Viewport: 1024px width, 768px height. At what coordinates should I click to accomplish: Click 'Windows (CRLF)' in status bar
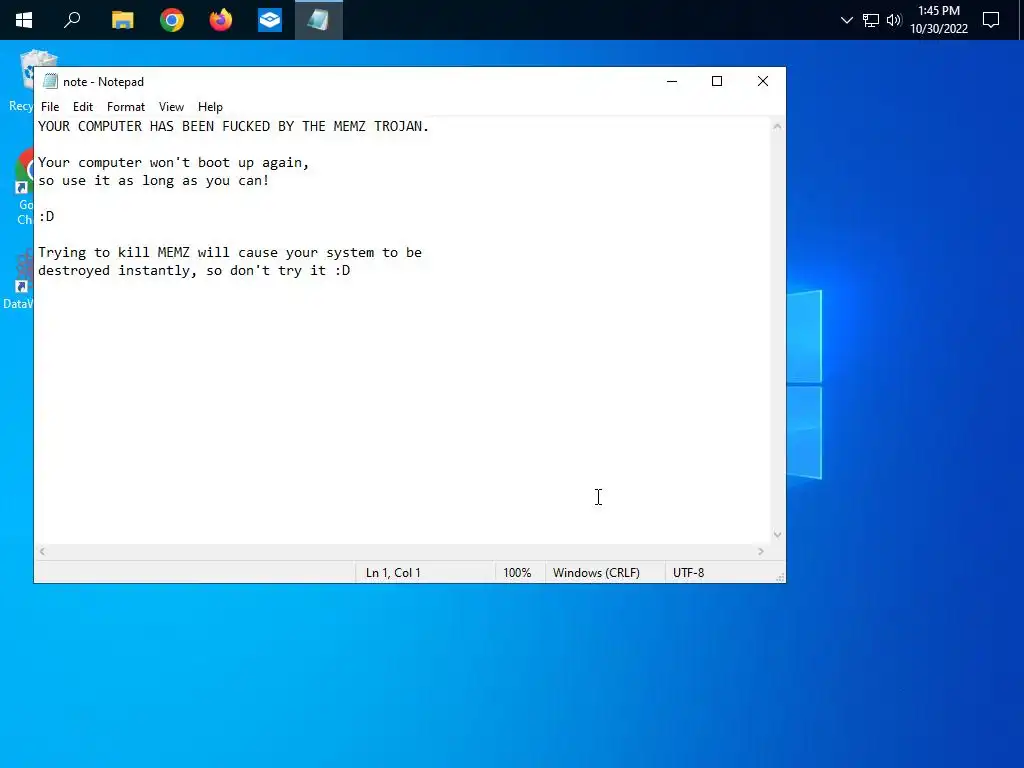[x=596, y=573]
